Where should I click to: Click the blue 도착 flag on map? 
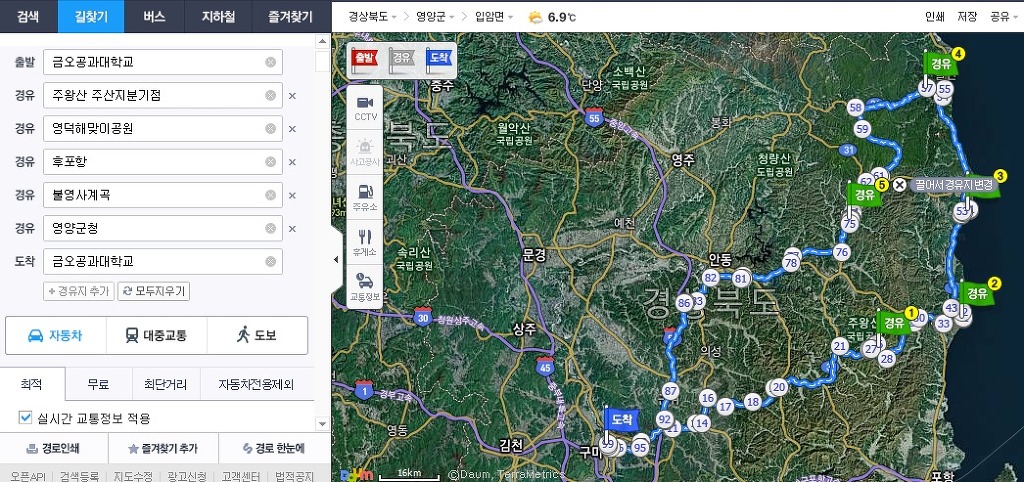tap(621, 419)
